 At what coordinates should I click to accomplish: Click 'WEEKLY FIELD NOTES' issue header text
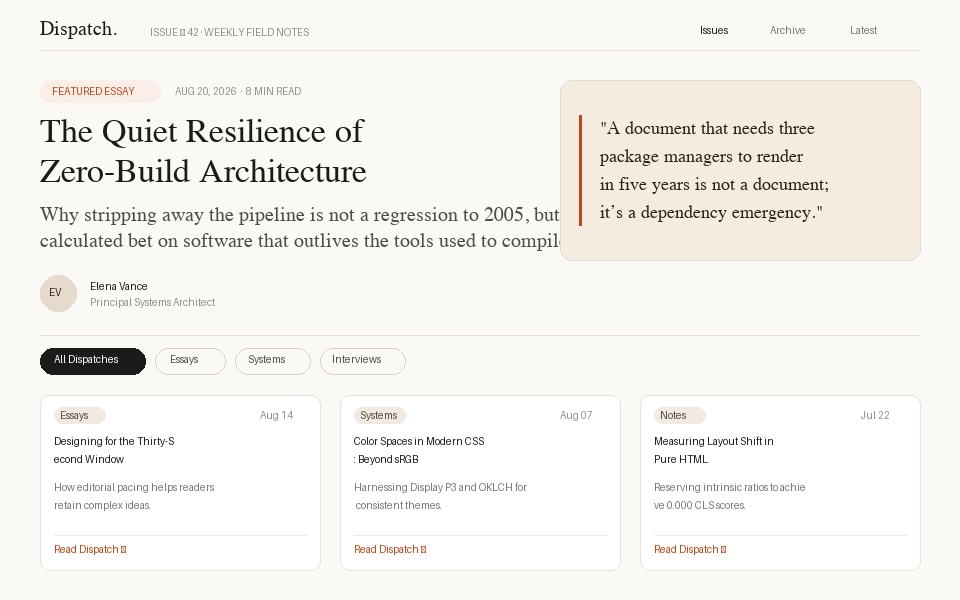coord(257,32)
